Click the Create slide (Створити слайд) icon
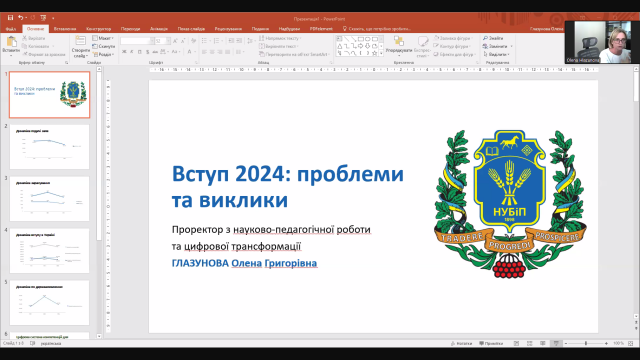Image resolution: width=640 pixels, height=360 pixels. tap(80, 41)
